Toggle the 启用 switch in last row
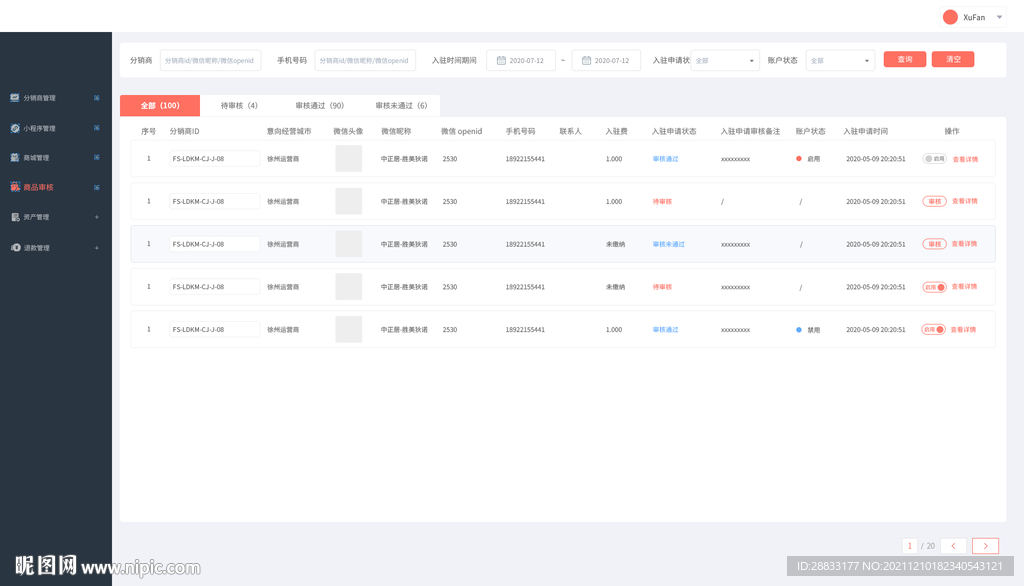1024x586 pixels. 934,329
